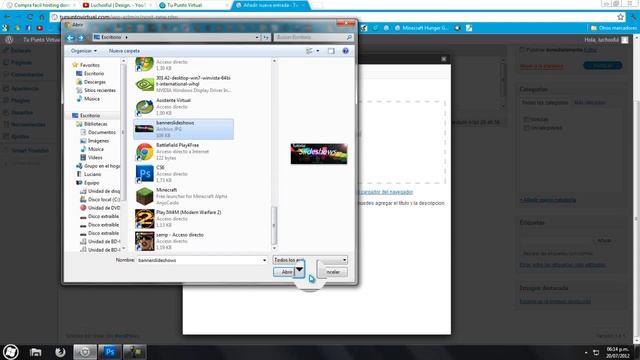Select the CS6 Photoshop shortcut icon
The width and height of the screenshot is (640, 360).
point(144,174)
